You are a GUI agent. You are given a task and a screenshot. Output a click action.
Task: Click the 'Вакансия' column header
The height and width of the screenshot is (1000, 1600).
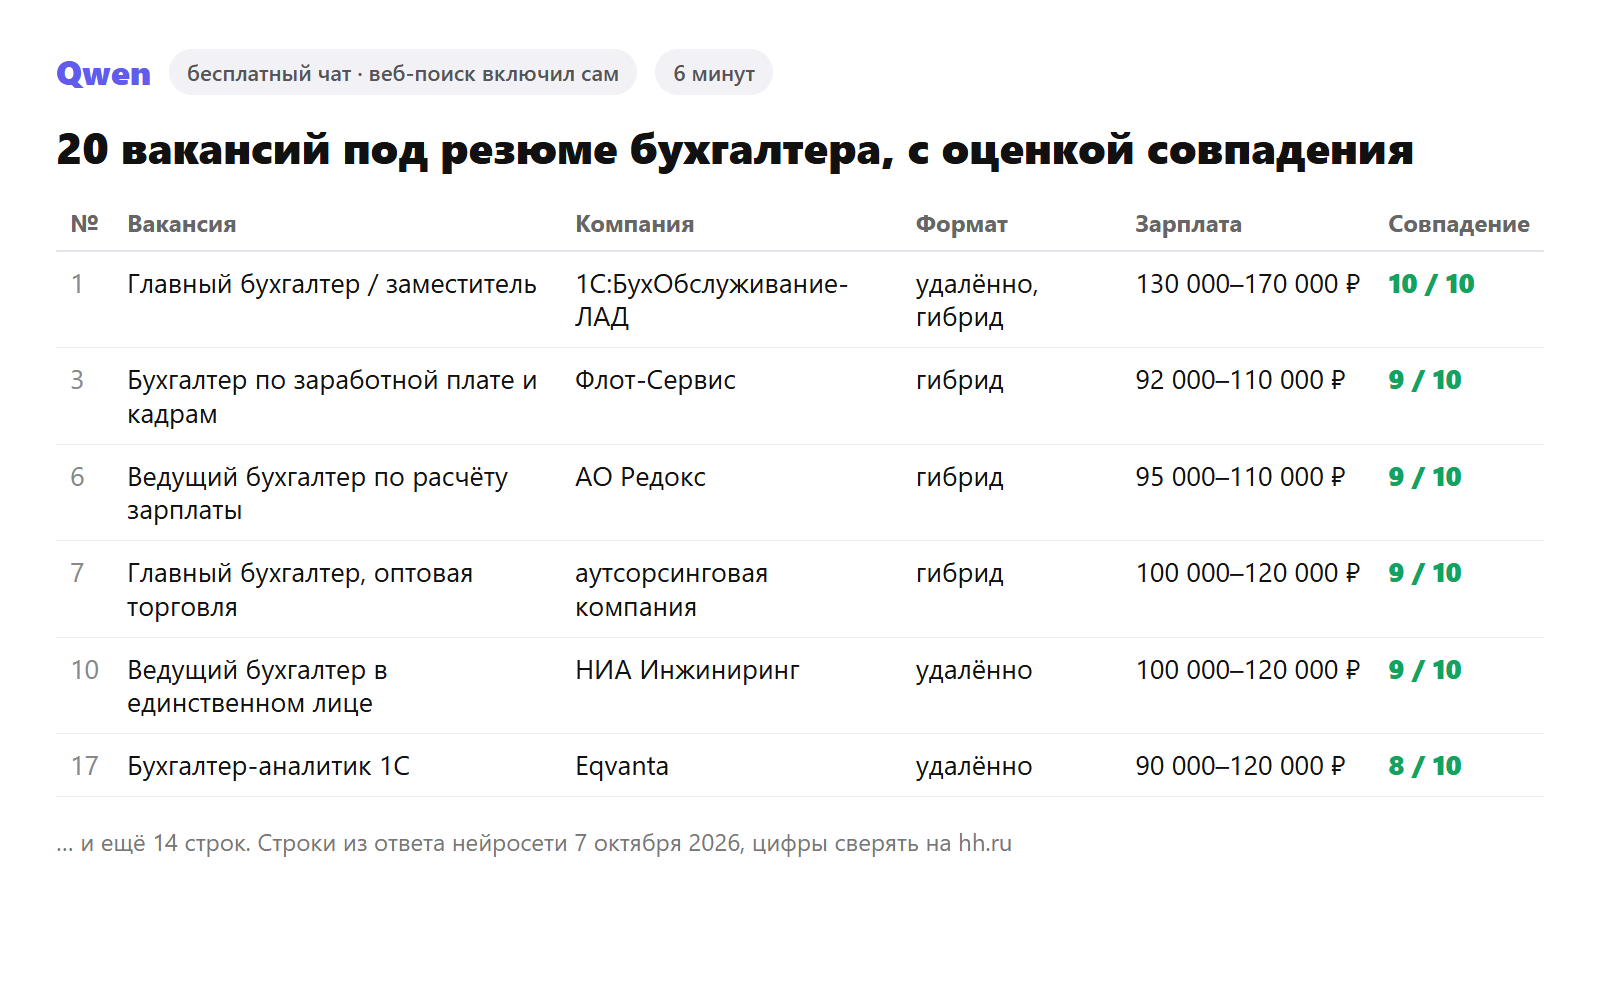coord(182,224)
